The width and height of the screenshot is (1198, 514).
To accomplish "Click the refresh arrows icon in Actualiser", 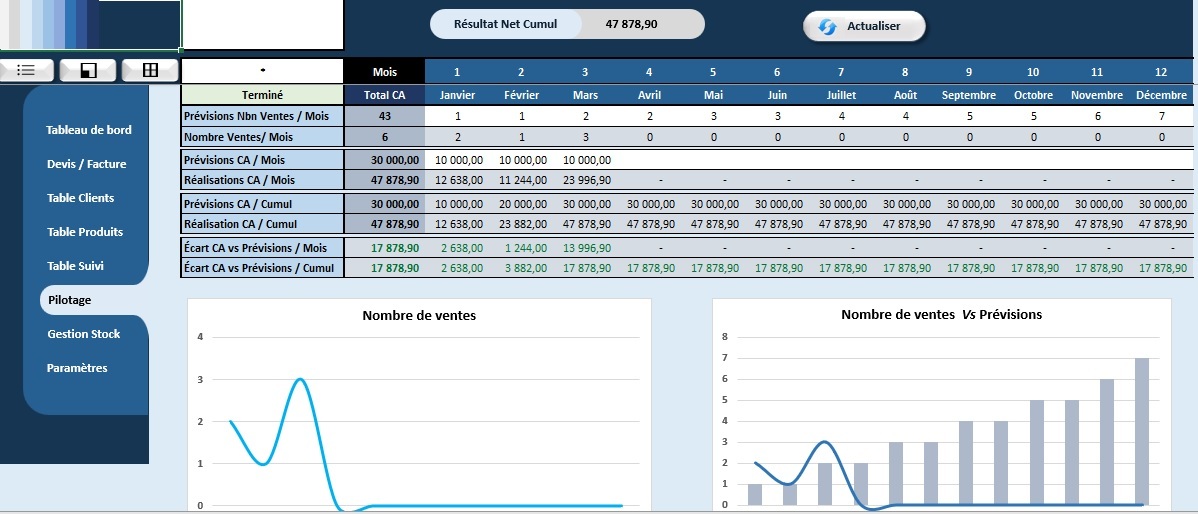I will (827, 27).
